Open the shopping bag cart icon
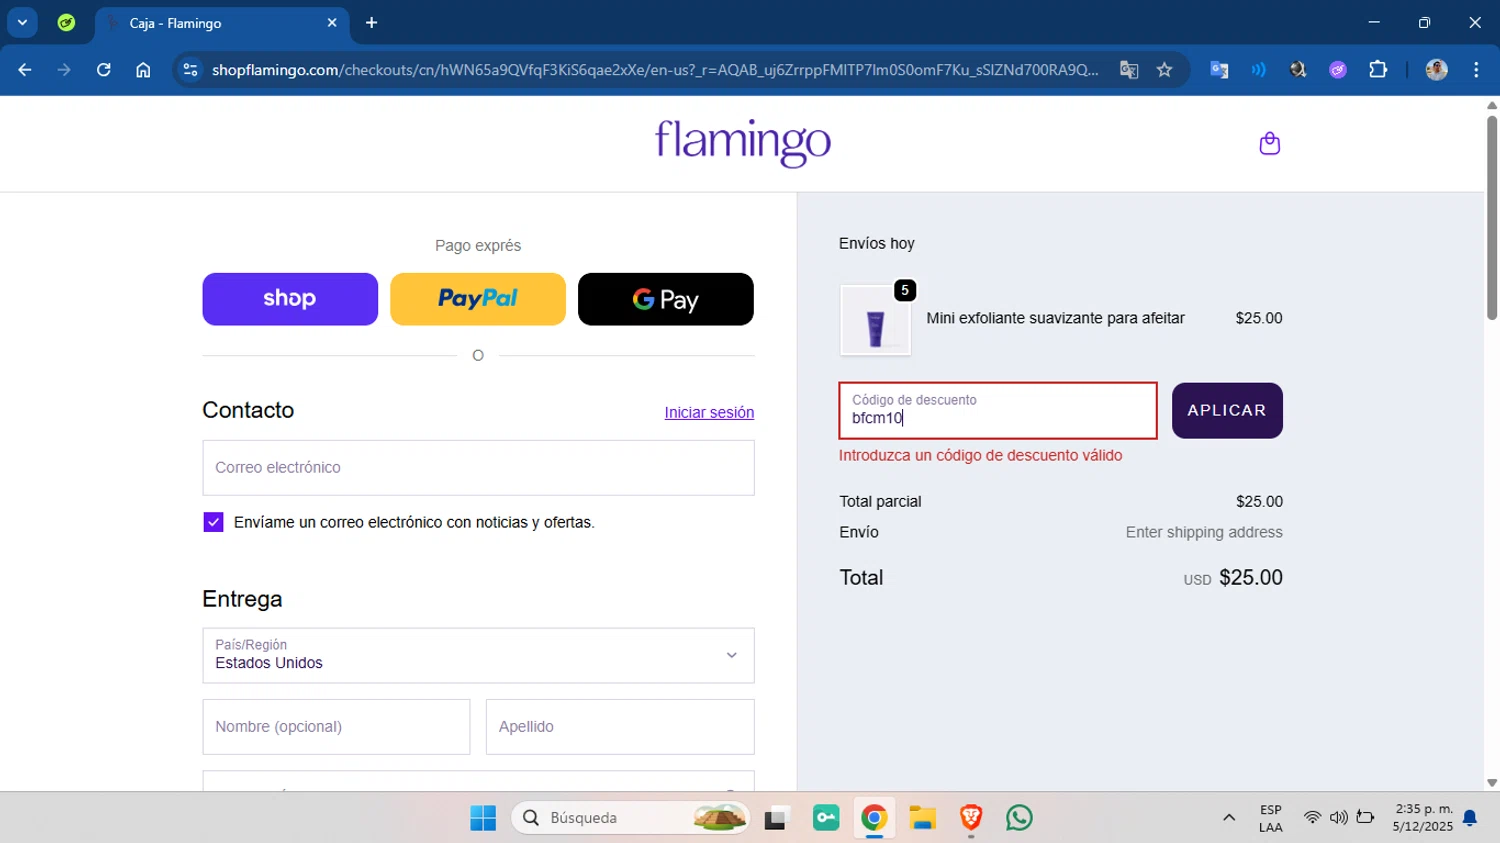Image resolution: width=1500 pixels, height=843 pixels. pyautogui.click(x=1269, y=144)
